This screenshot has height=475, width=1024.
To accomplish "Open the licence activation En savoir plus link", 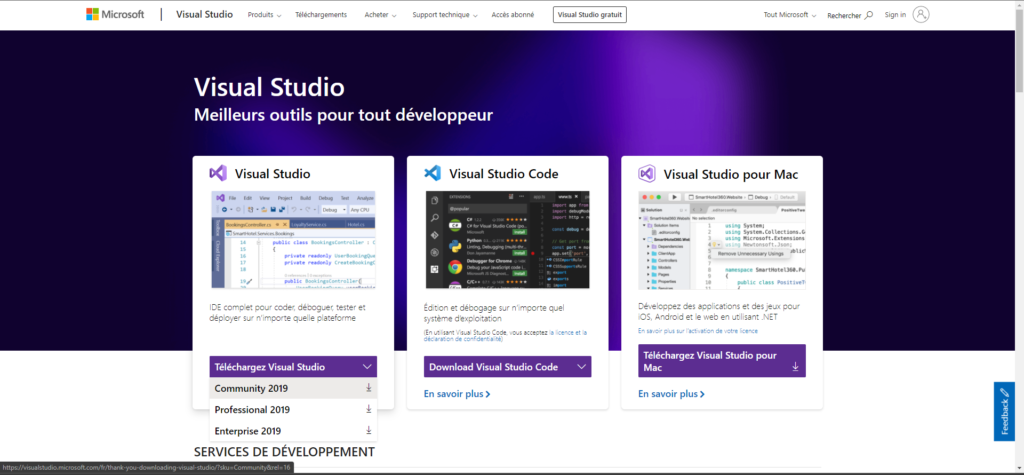I will (x=698, y=331).
